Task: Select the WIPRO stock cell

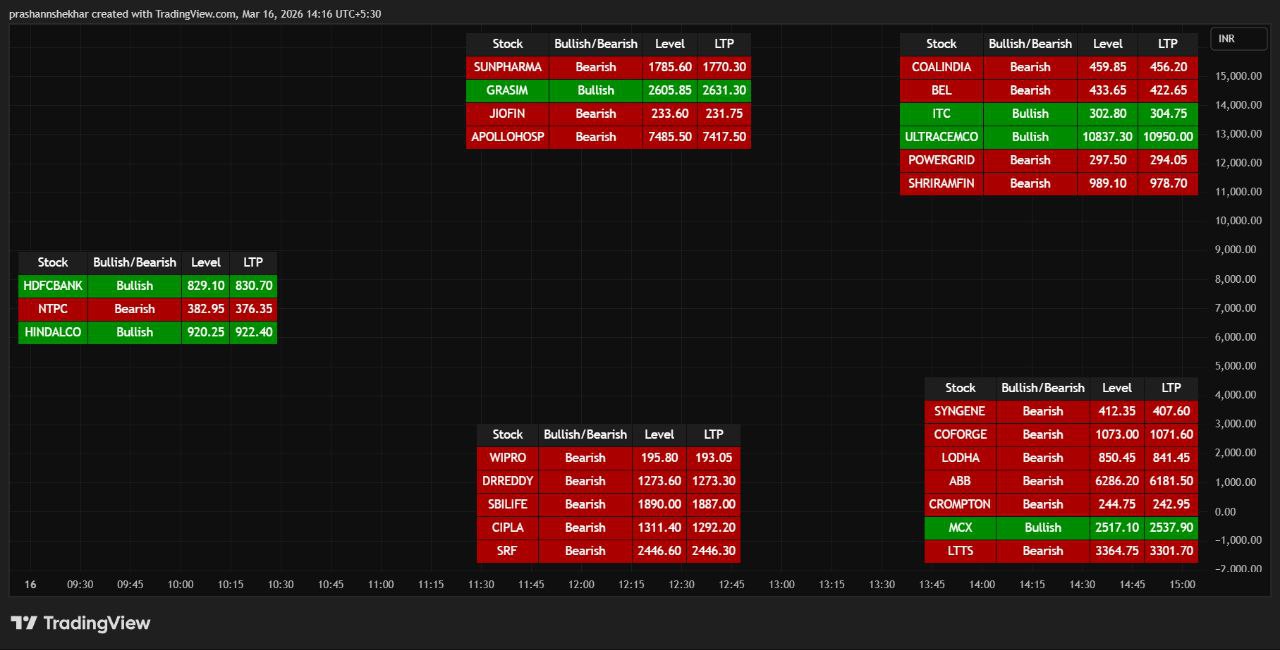Action: point(507,457)
